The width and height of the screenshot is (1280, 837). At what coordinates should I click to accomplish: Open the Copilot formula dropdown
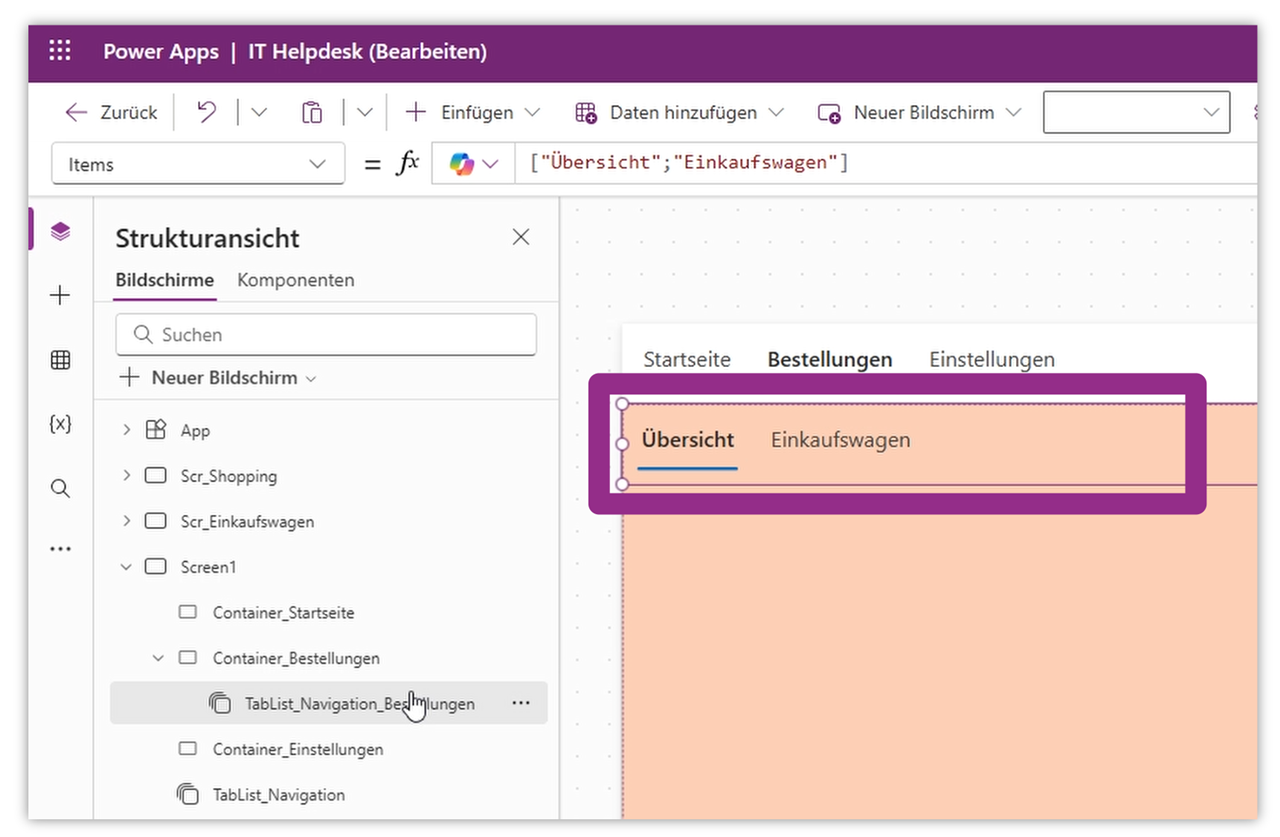(x=473, y=165)
